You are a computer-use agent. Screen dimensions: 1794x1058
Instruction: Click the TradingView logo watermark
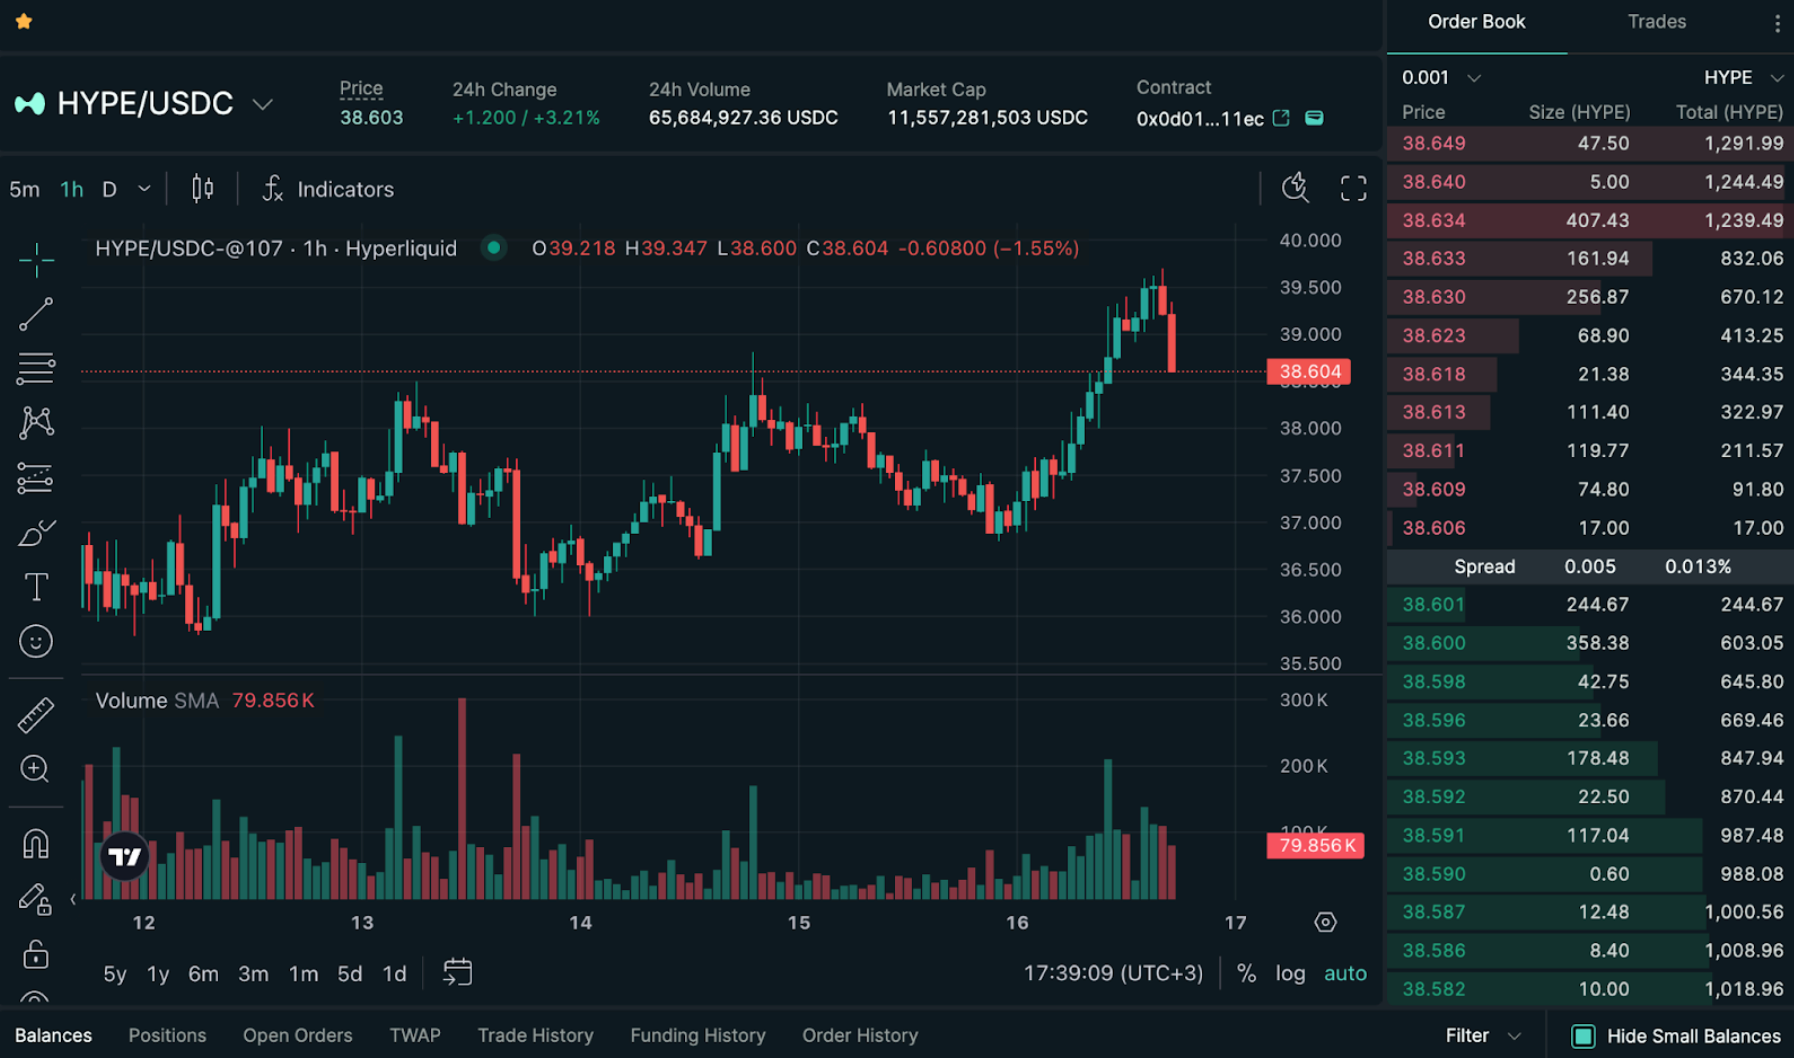pos(124,855)
